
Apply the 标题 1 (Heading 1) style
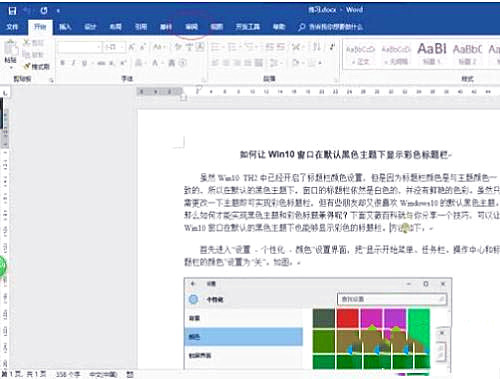point(432,55)
